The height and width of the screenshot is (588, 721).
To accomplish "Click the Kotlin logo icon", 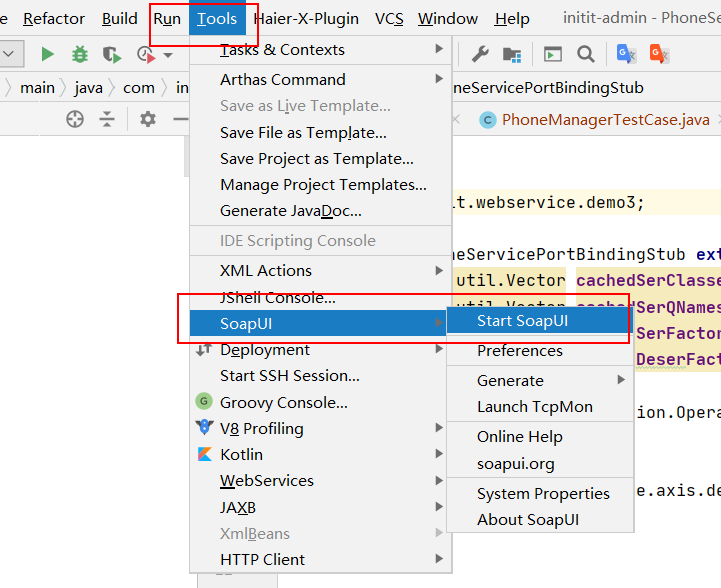I will point(205,454).
